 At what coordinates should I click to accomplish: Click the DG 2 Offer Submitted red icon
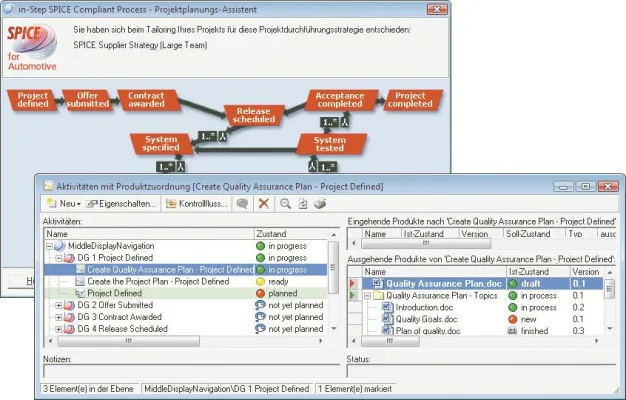coord(69,305)
